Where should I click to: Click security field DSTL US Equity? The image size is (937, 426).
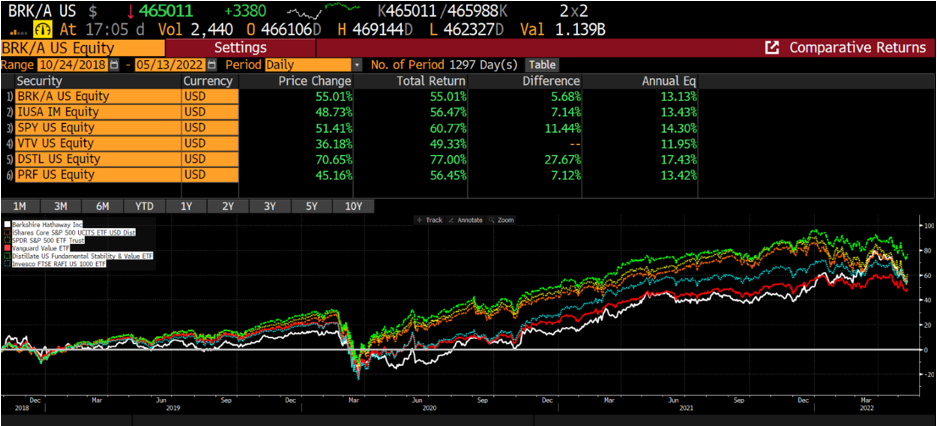[x=98, y=159]
